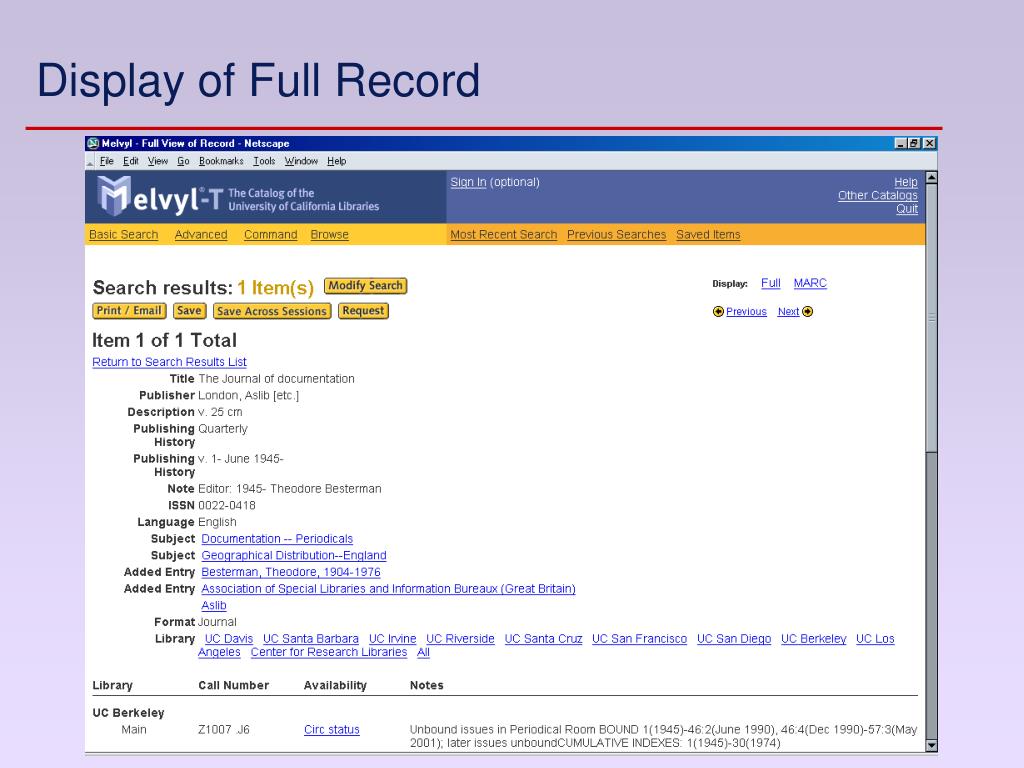The width and height of the screenshot is (1024, 768).
Task: Click the Modify Search button
Action: click(366, 285)
